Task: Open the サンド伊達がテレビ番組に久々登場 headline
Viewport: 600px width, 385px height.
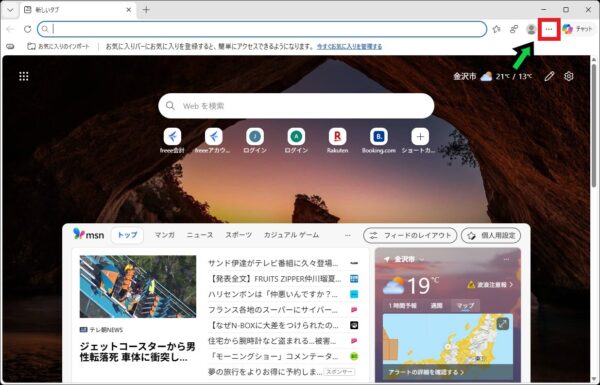Action: point(273,263)
